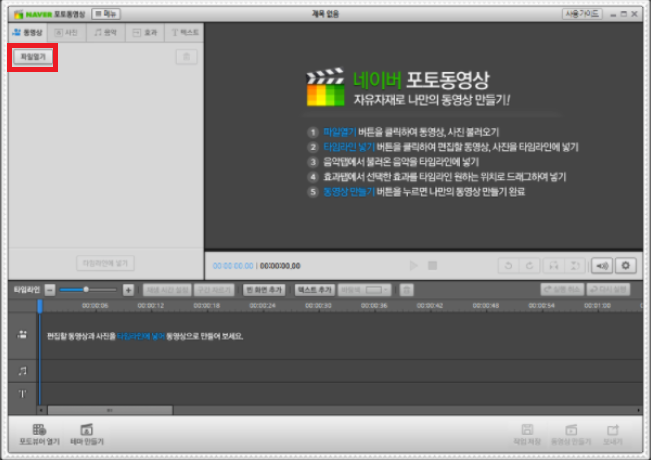Click the timeline toolbar trash icon
652x460 pixels.
click(x=407, y=290)
